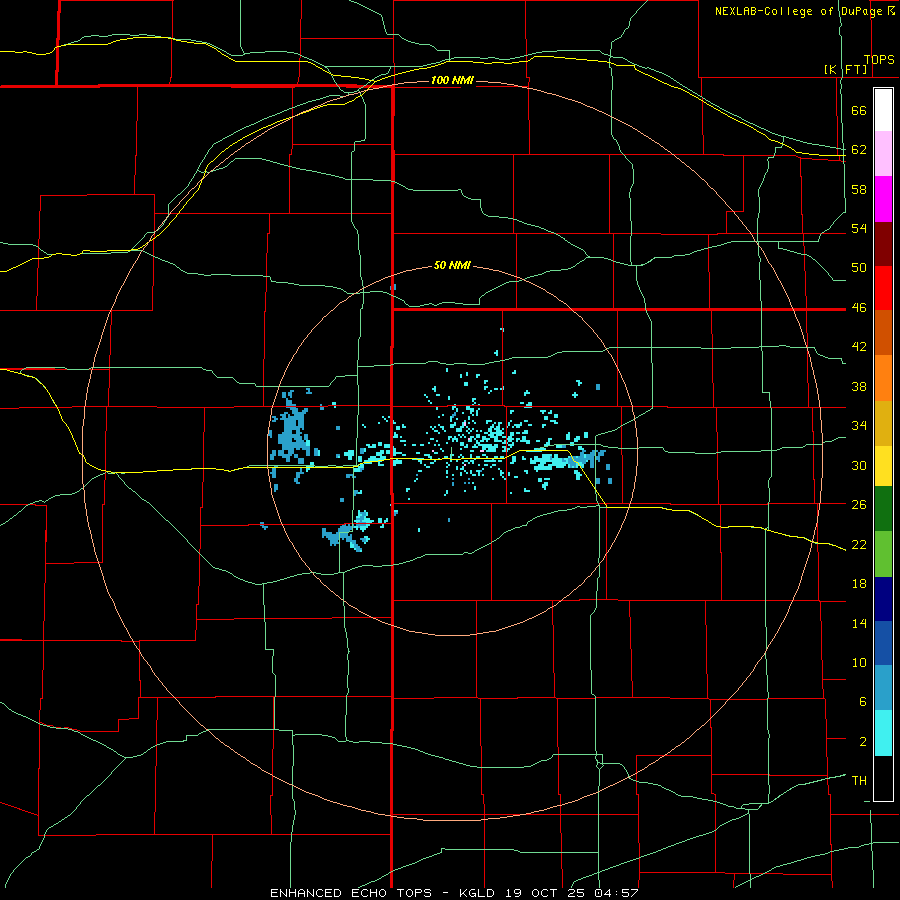The height and width of the screenshot is (900, 900).
Task: Click the '50' scale label on the legend
Action: point(859,268)
